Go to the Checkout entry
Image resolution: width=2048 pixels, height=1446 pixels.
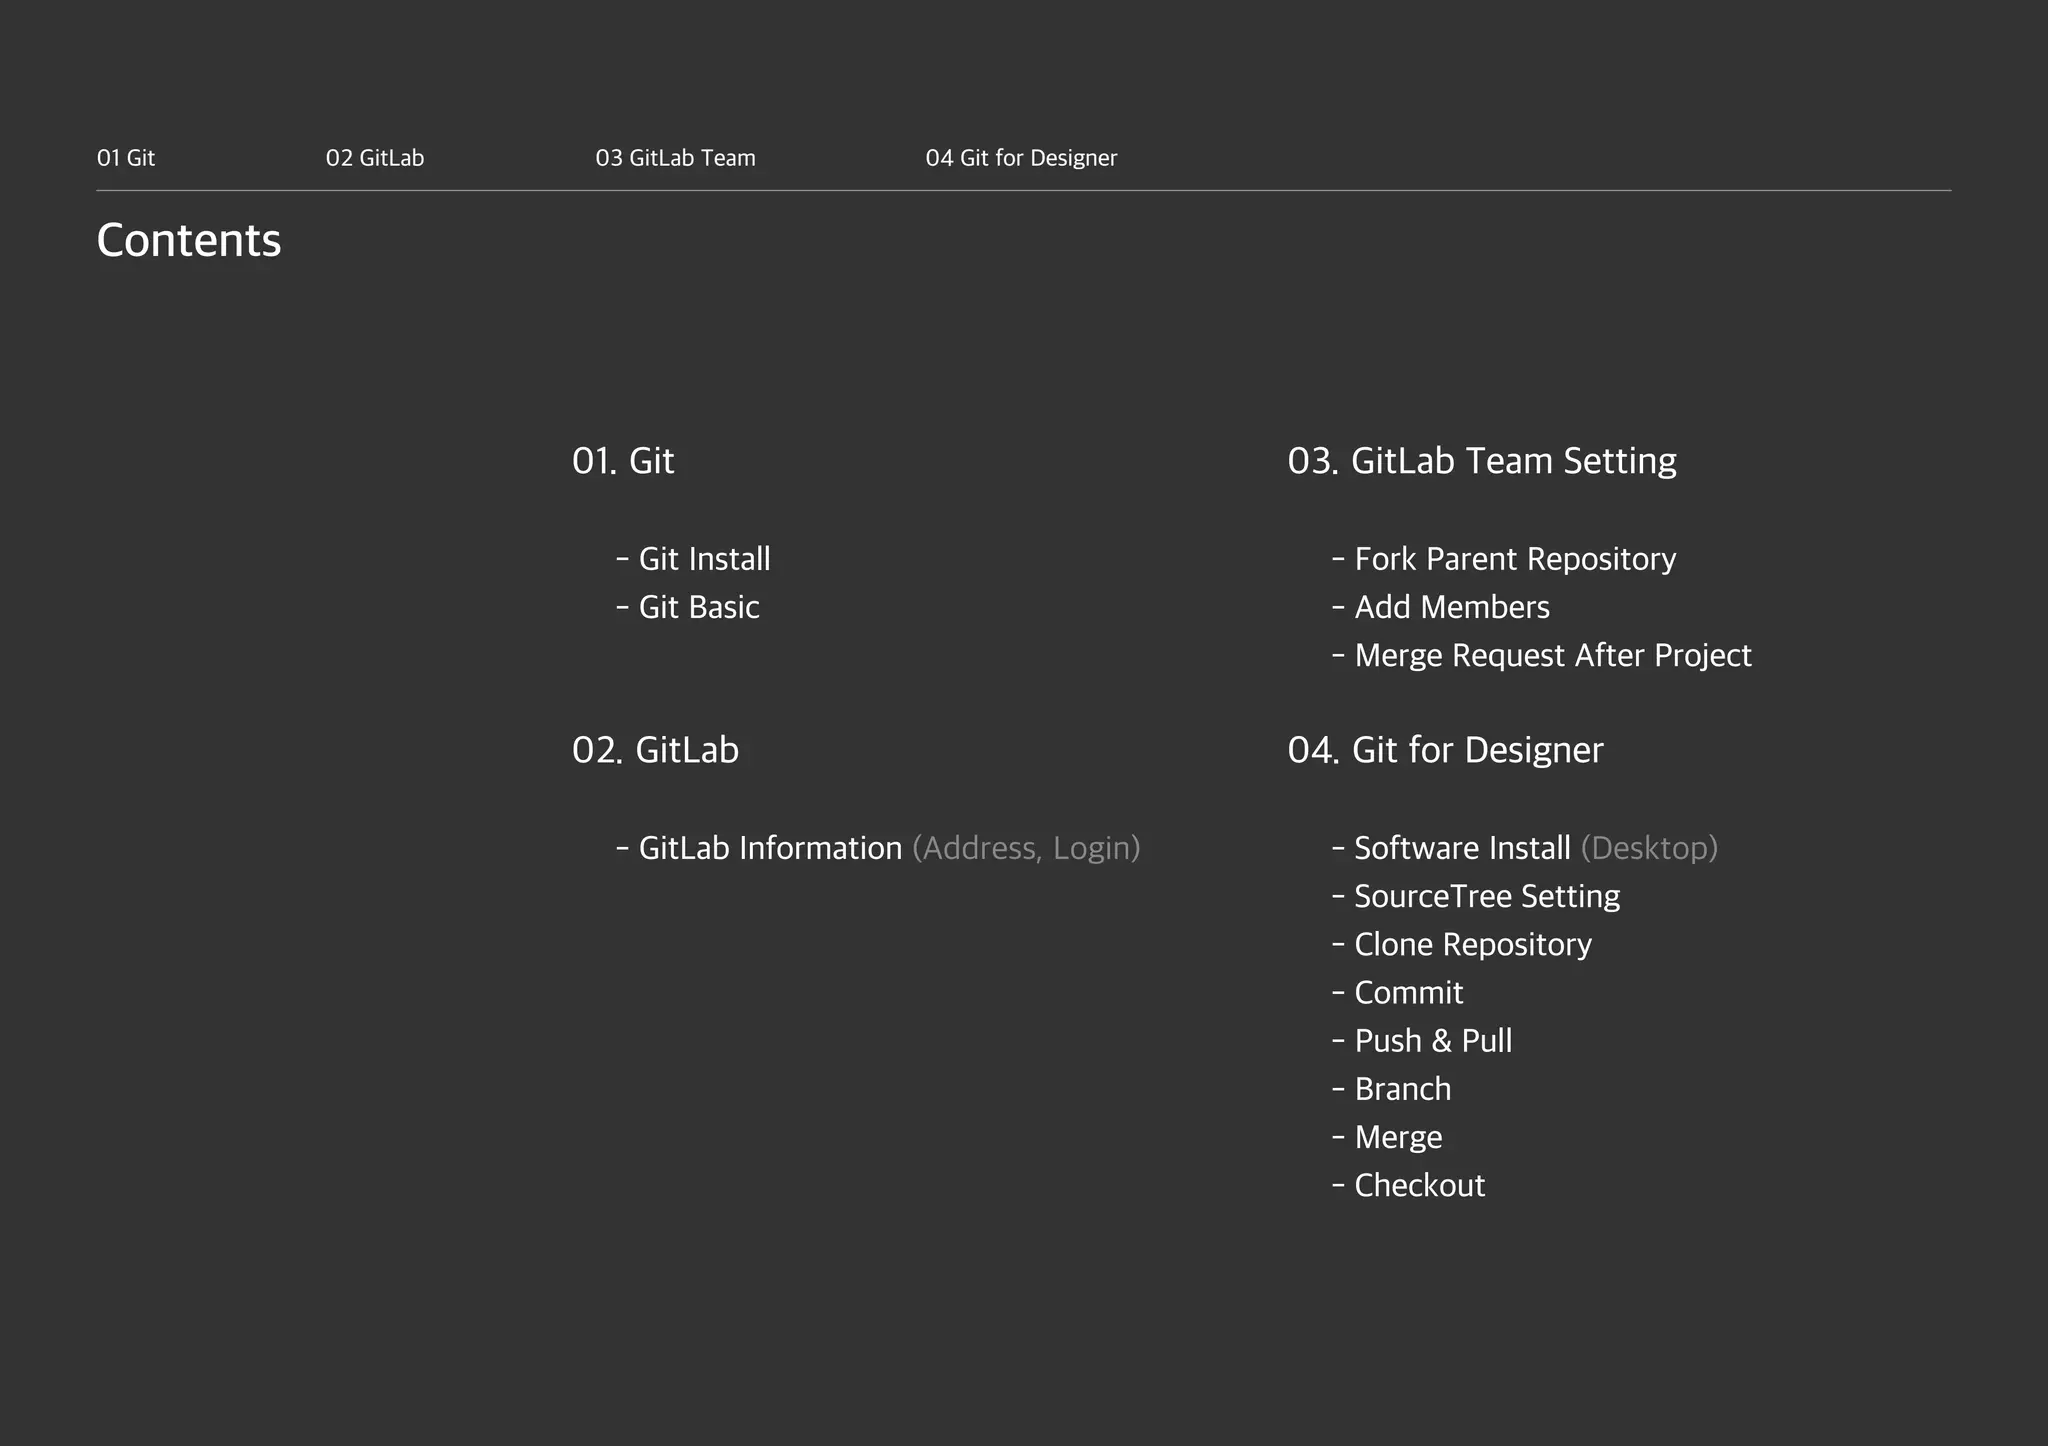coord(1419,1185)
